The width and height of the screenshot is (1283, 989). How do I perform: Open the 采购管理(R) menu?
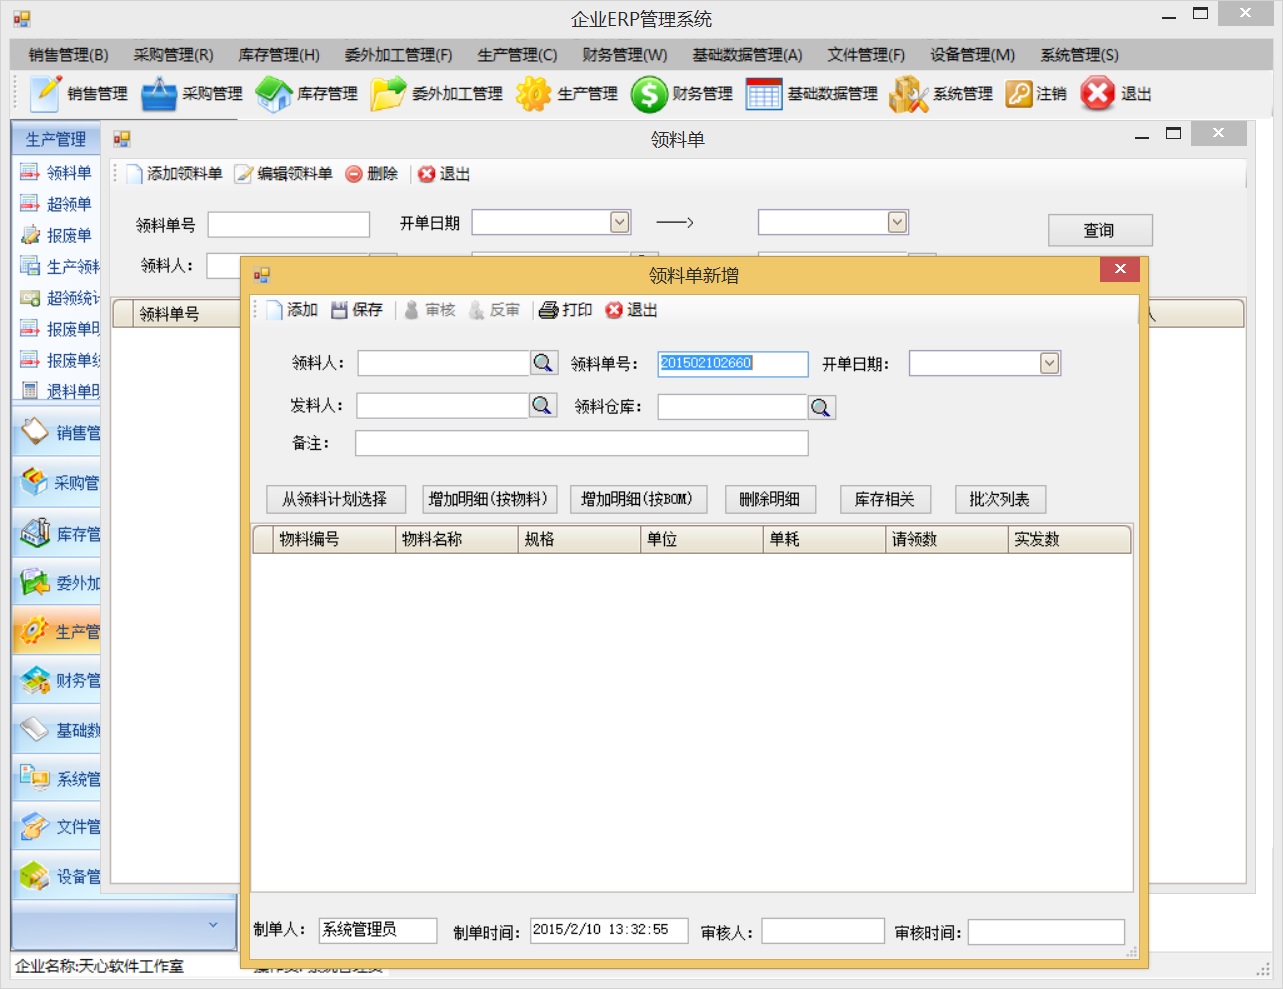click(173, 55)
